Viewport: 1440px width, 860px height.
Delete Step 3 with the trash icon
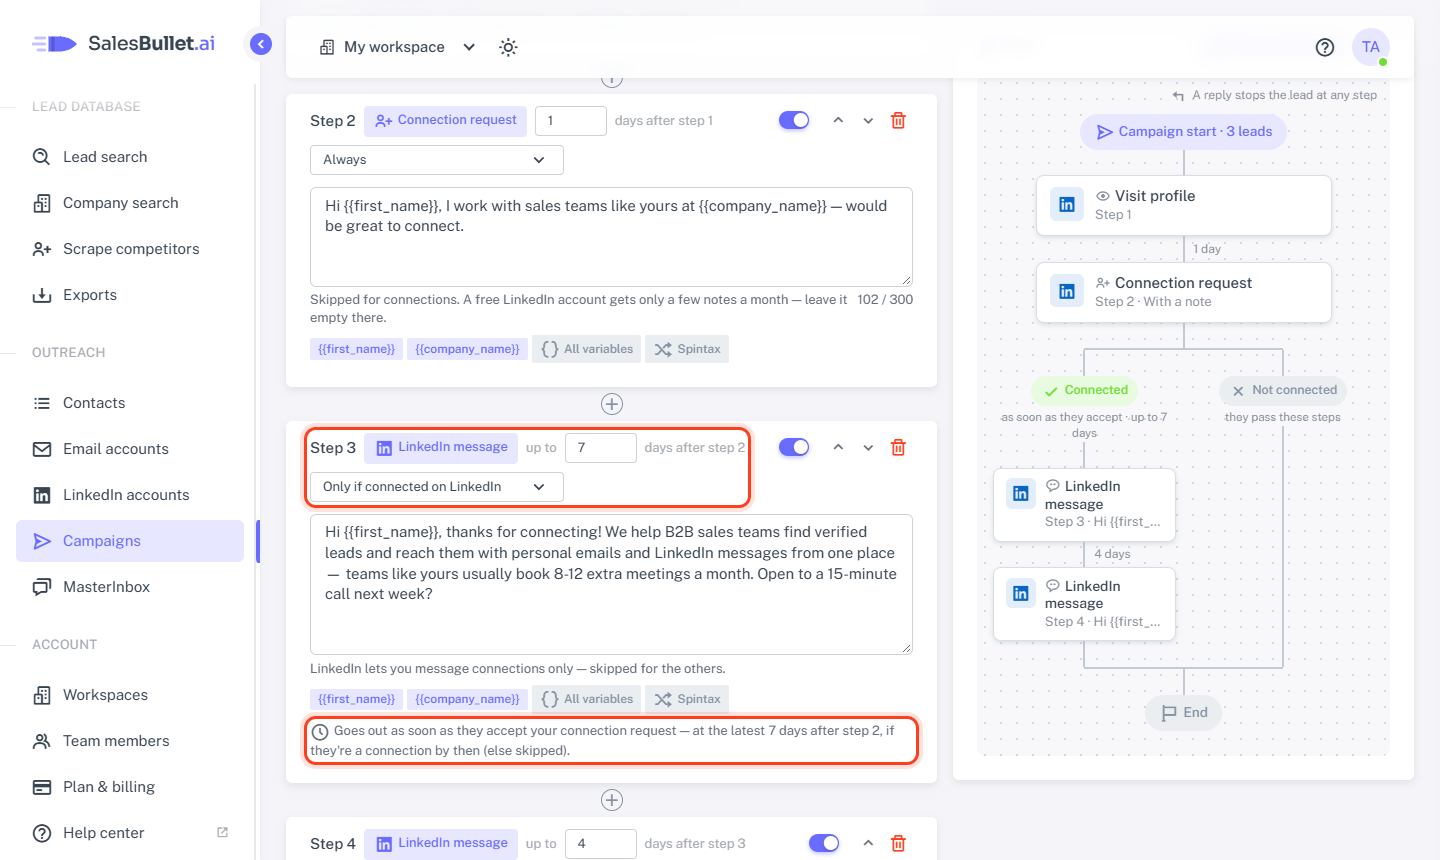898,447
